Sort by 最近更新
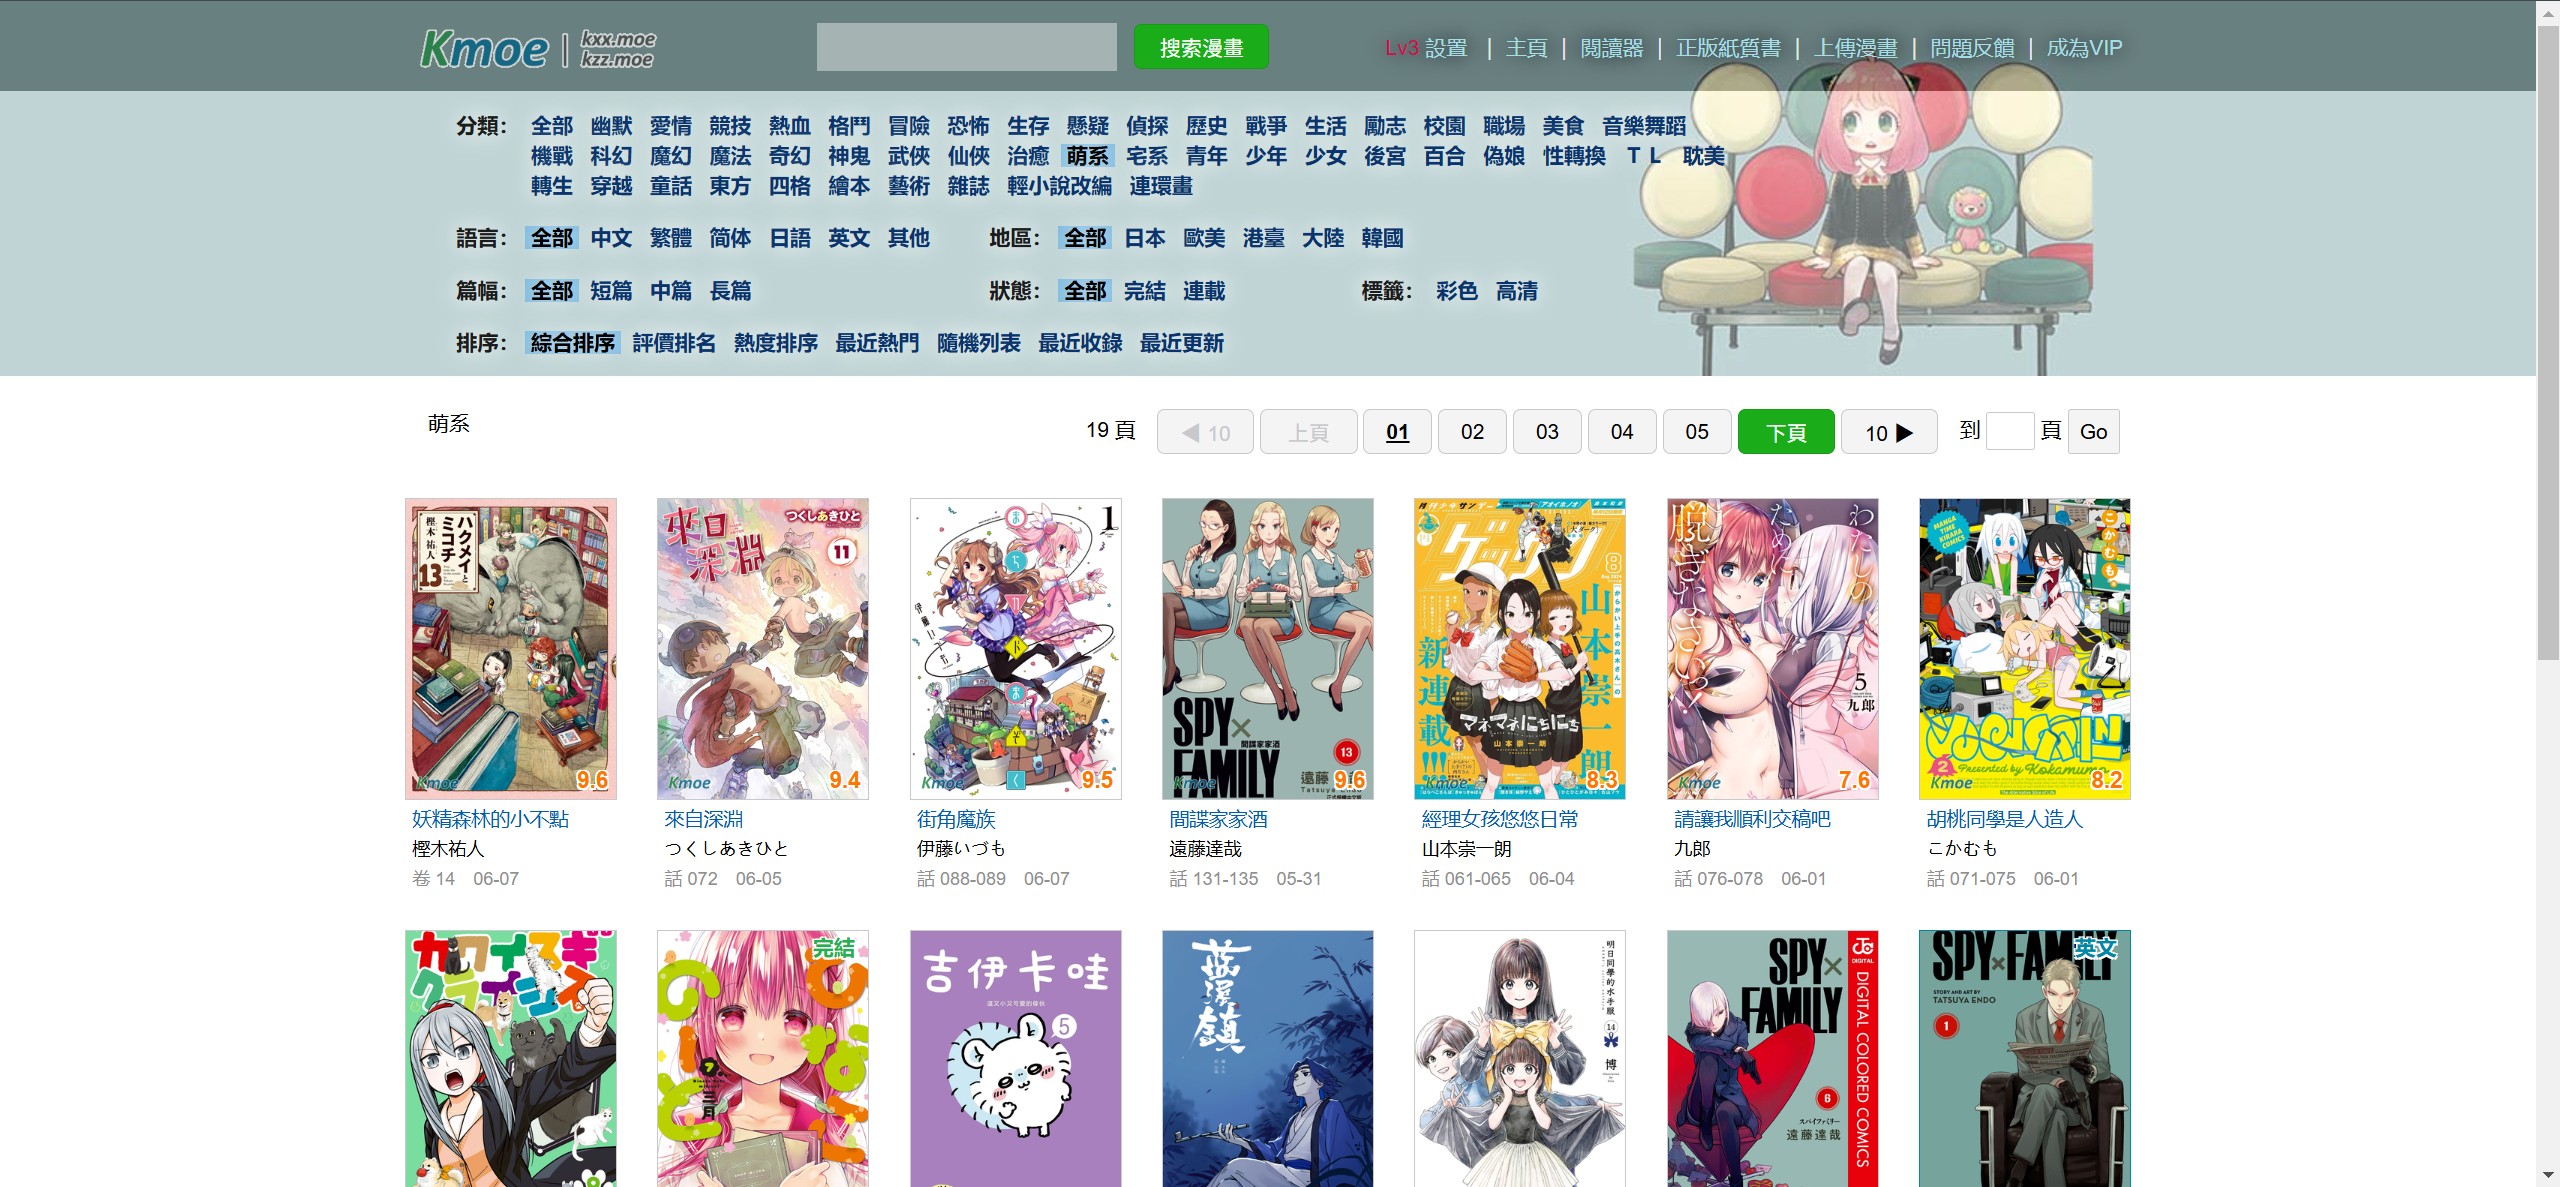The width and height of the screenshot is (2560, 1187). [1182, 343]
